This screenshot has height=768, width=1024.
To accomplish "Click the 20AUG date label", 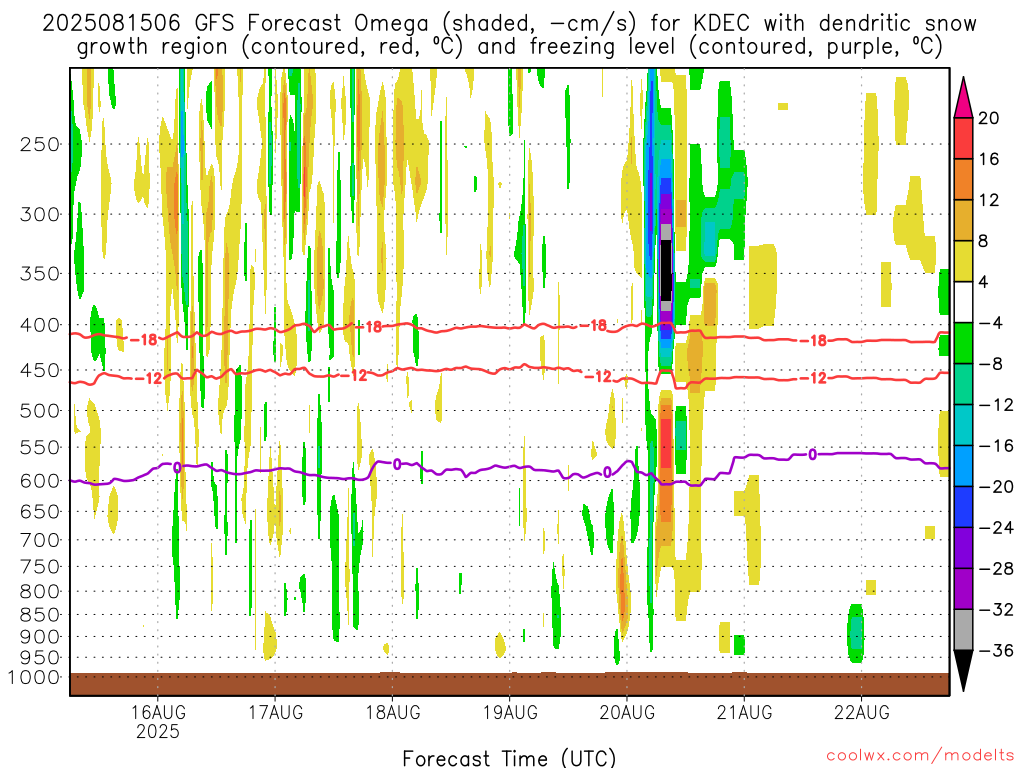I will coord(627,712).
